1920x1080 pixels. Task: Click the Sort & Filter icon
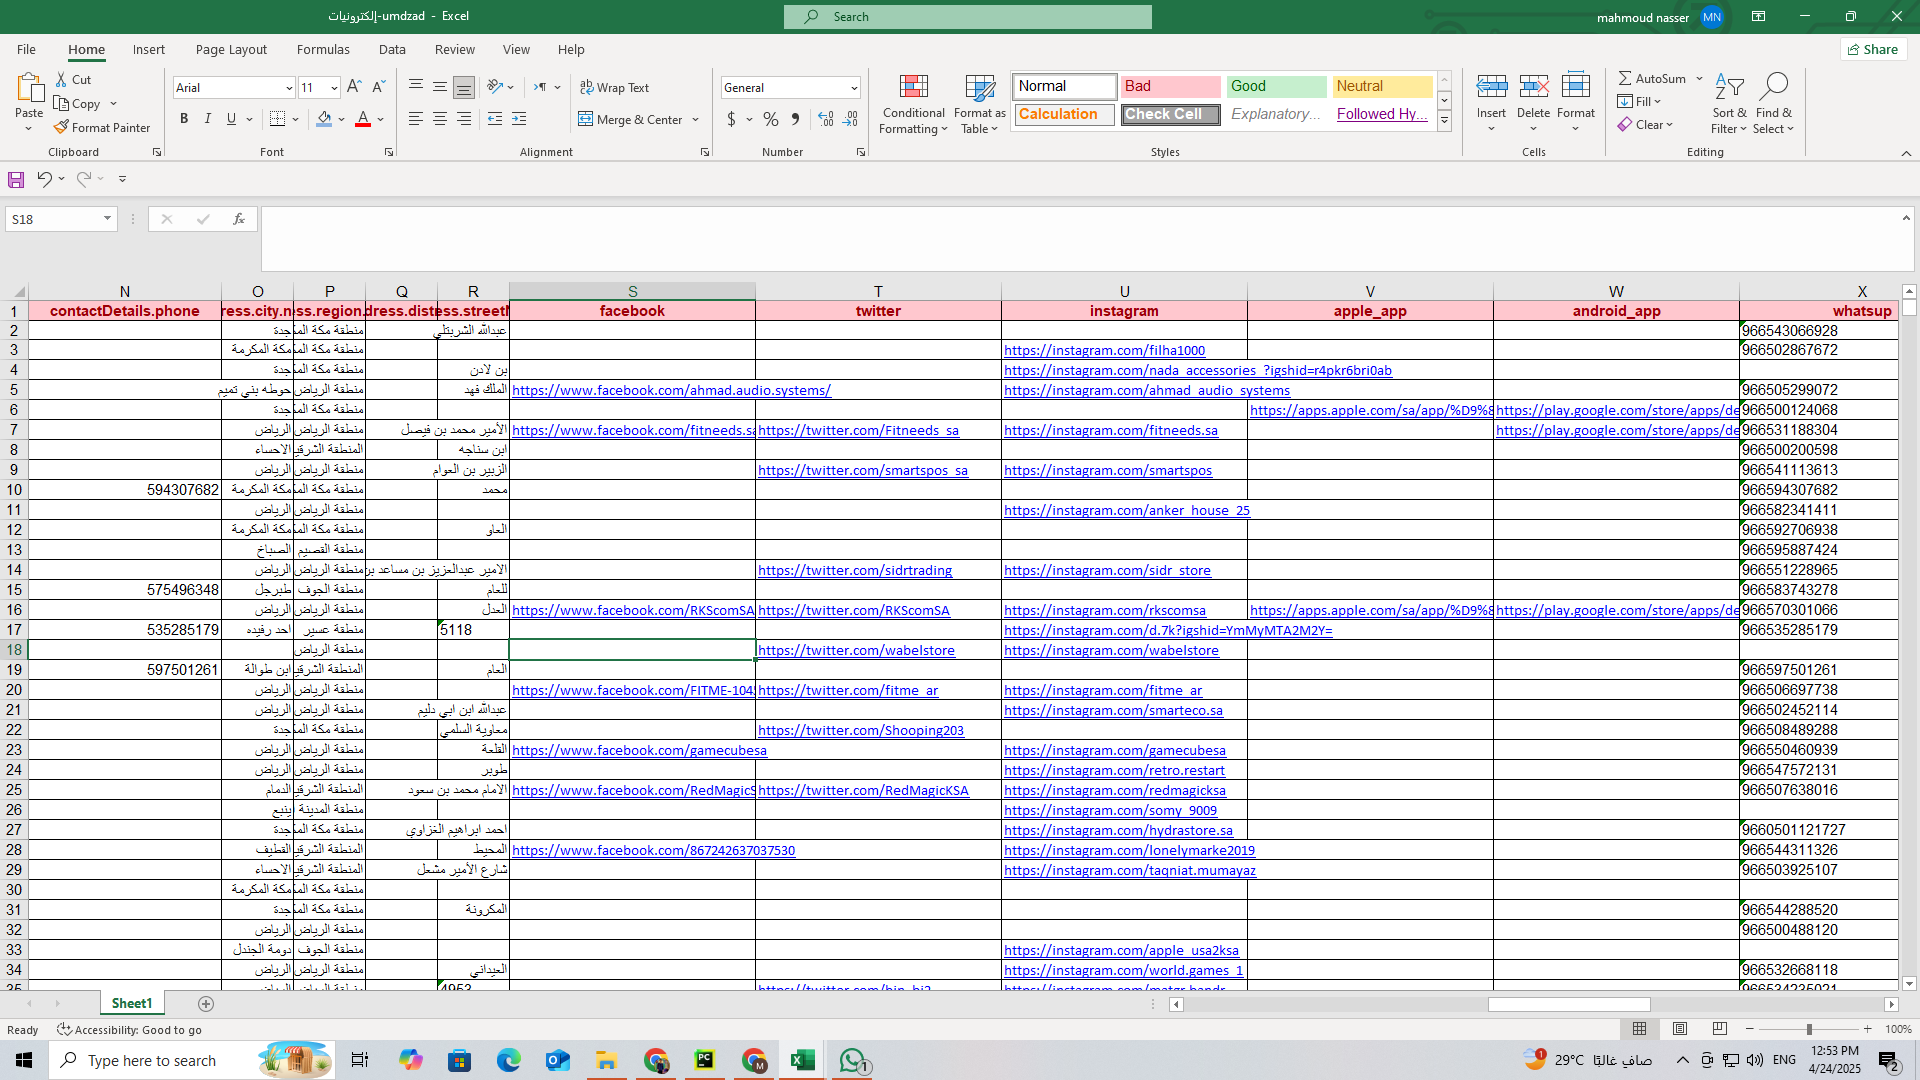1728,87
